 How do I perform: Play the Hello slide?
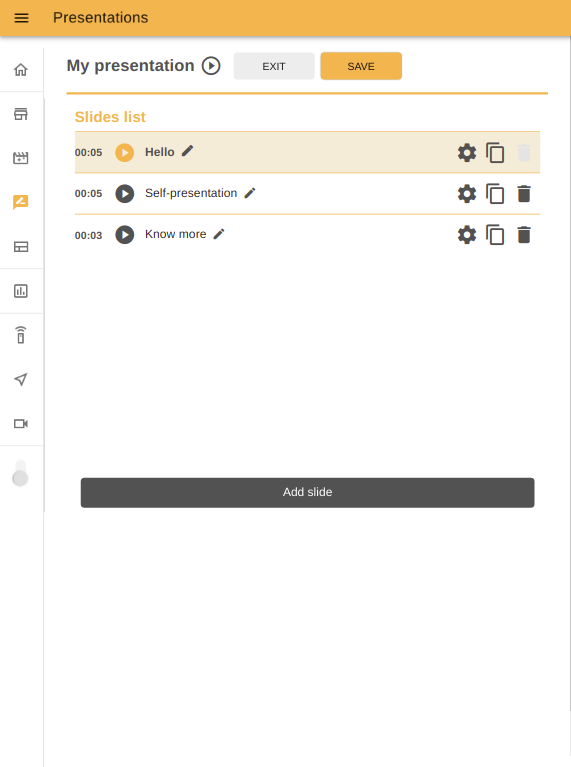[x=125, y=153]
